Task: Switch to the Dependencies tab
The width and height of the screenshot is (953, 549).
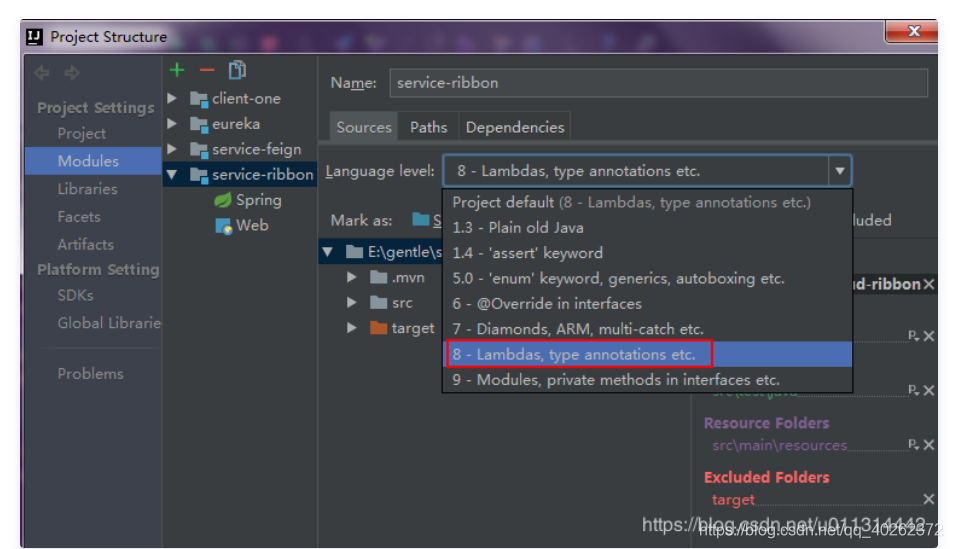Action: pyautogui.click(x=515, y=127)
